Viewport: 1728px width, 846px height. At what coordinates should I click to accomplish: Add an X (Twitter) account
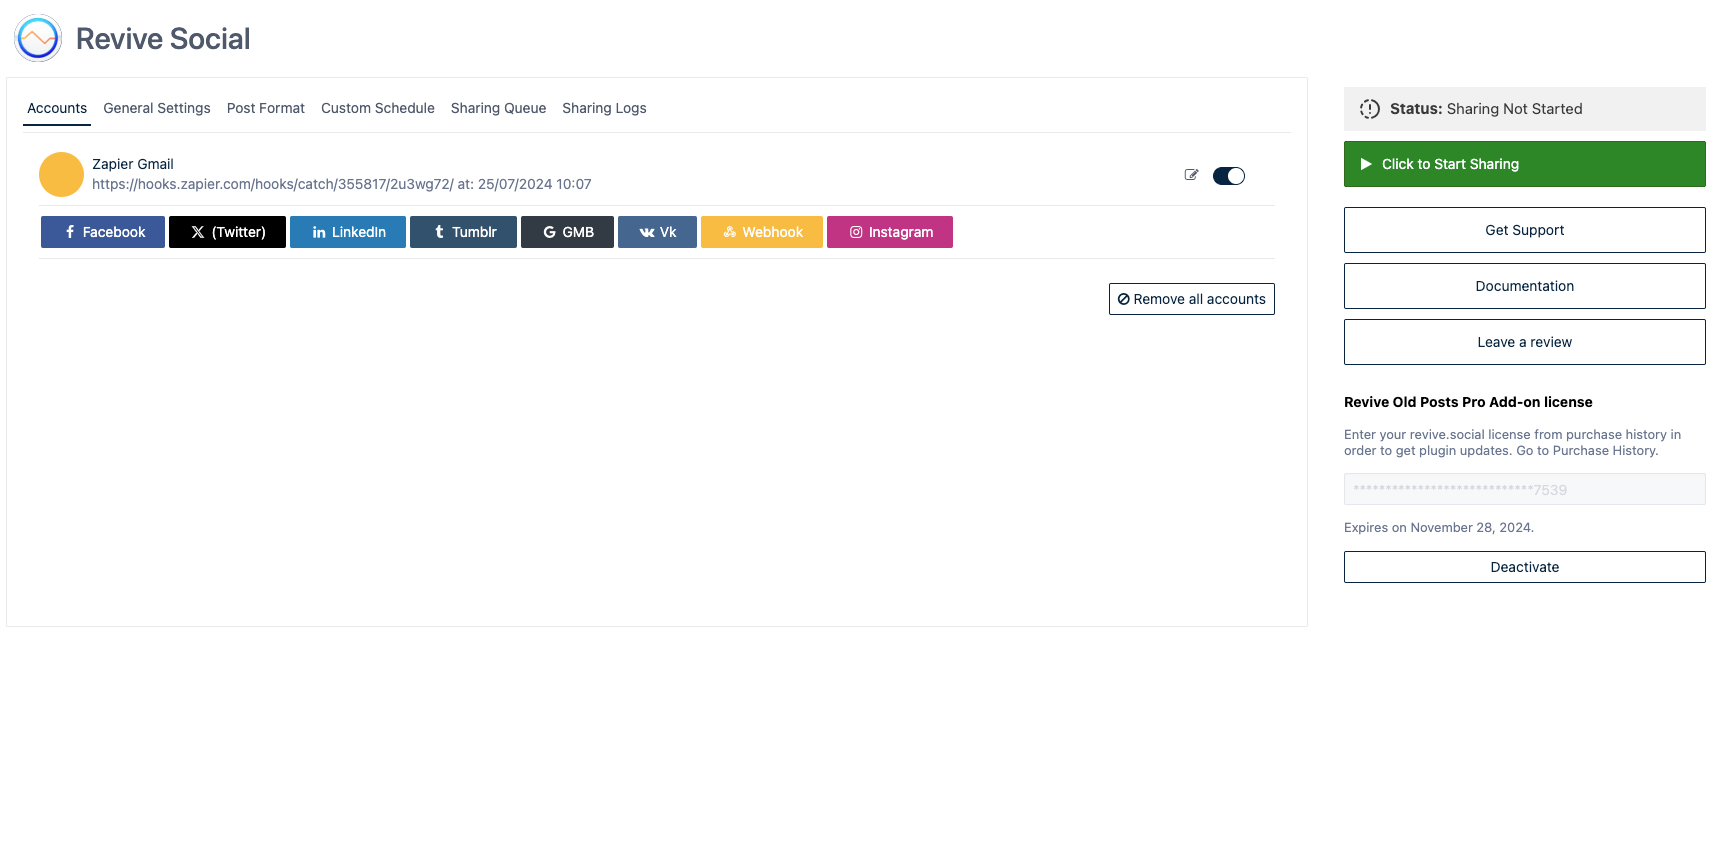click(x=227, y=232)
